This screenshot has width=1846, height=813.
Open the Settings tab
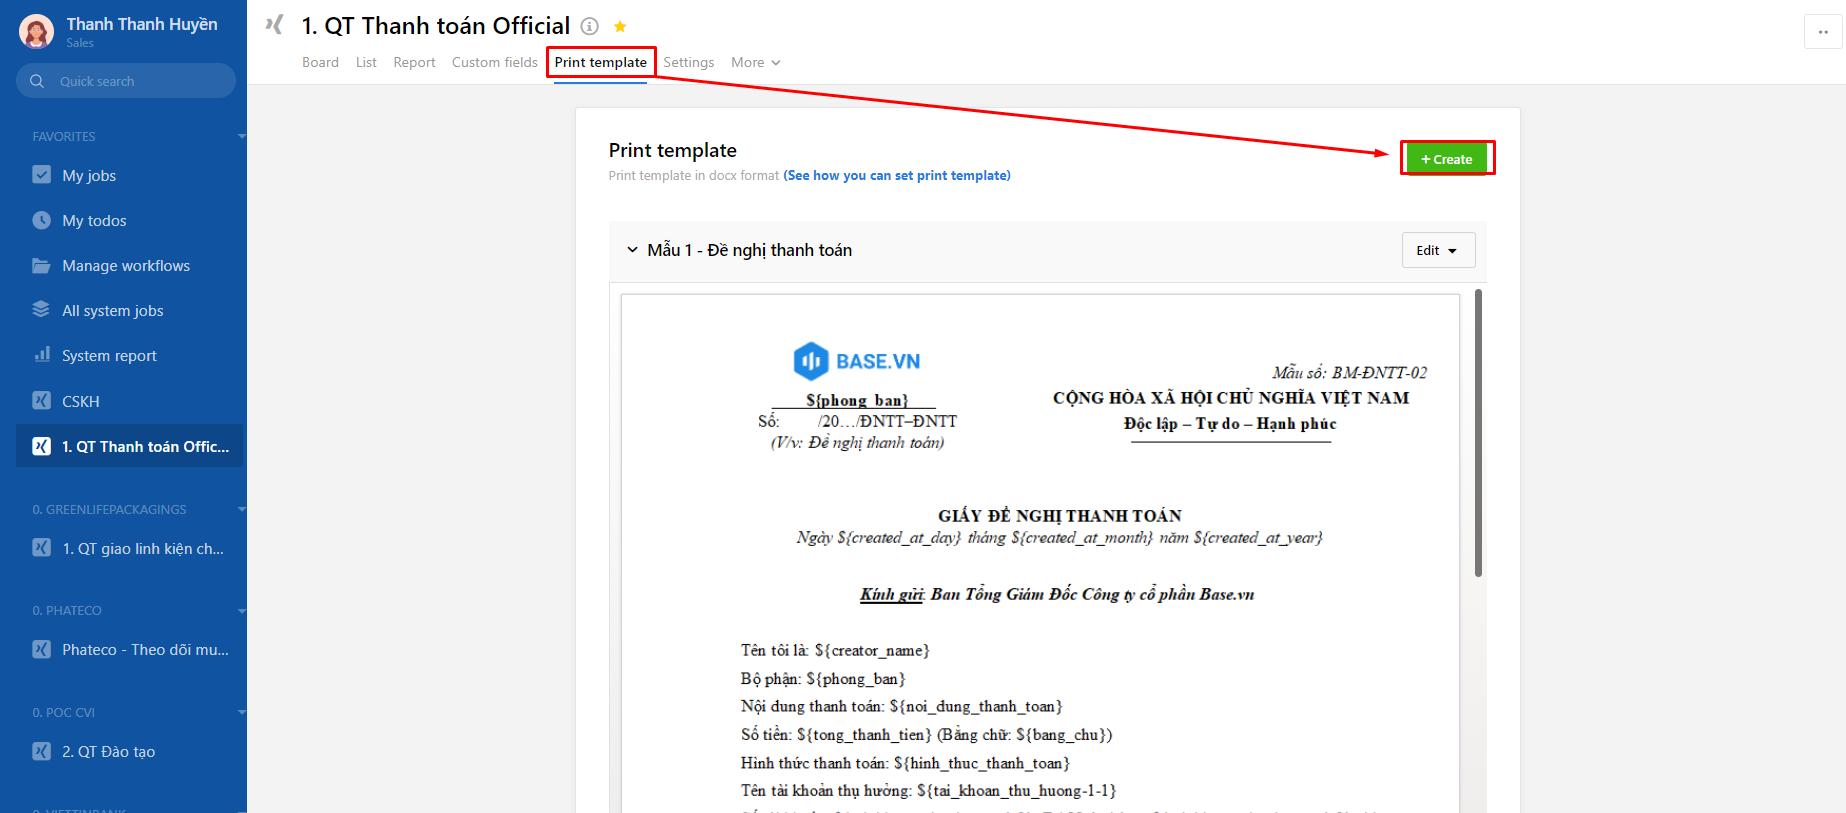coord(689,62)
